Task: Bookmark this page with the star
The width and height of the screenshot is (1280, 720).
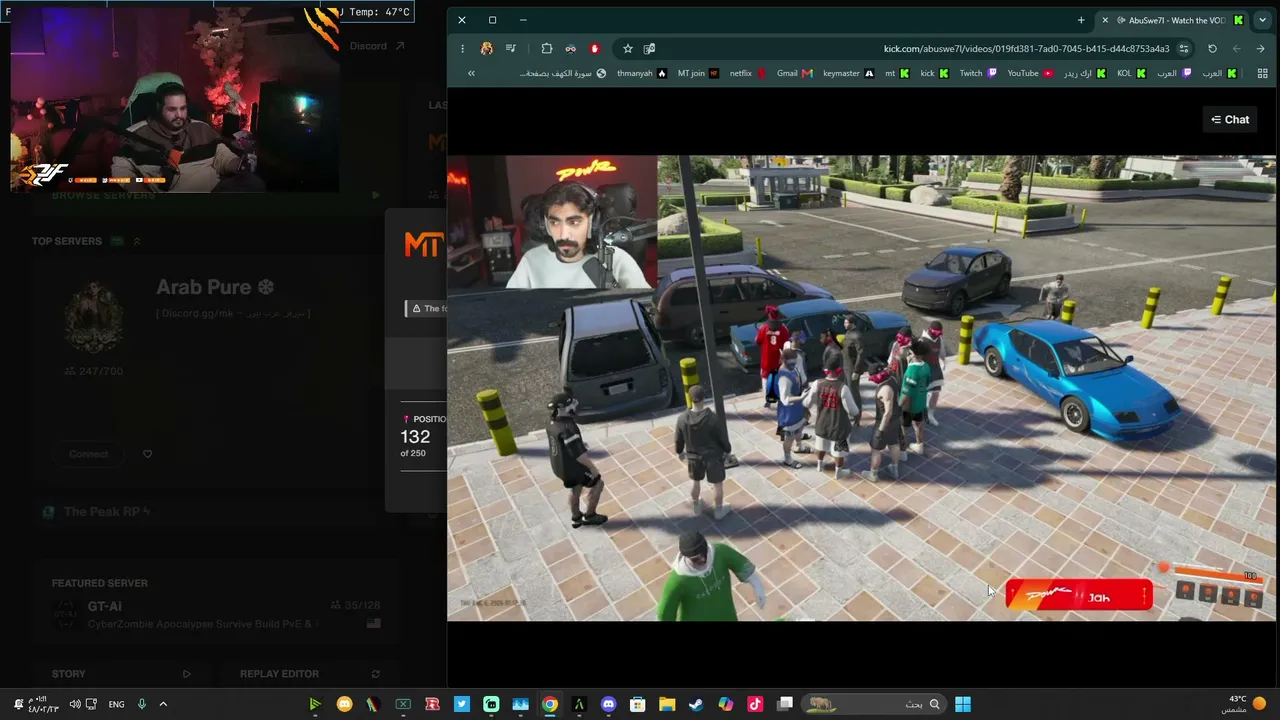Action: [x=628, y=48]
